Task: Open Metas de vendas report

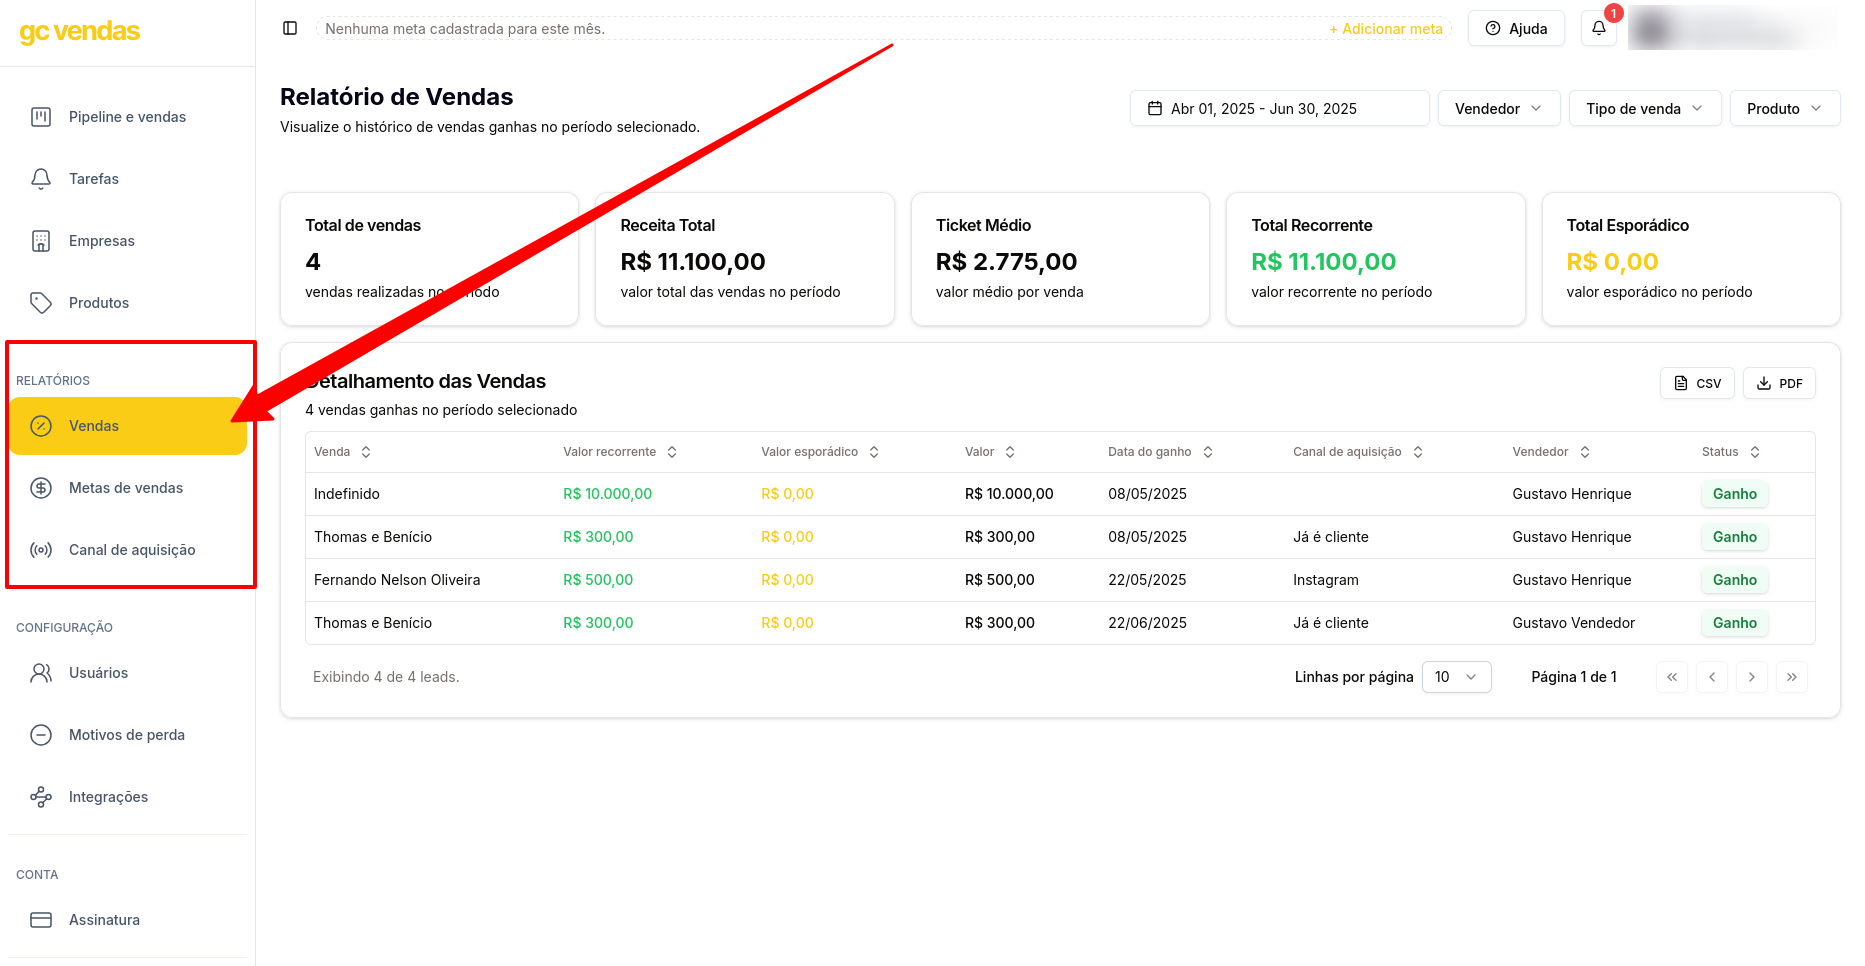Action: [x=128, y=488]
